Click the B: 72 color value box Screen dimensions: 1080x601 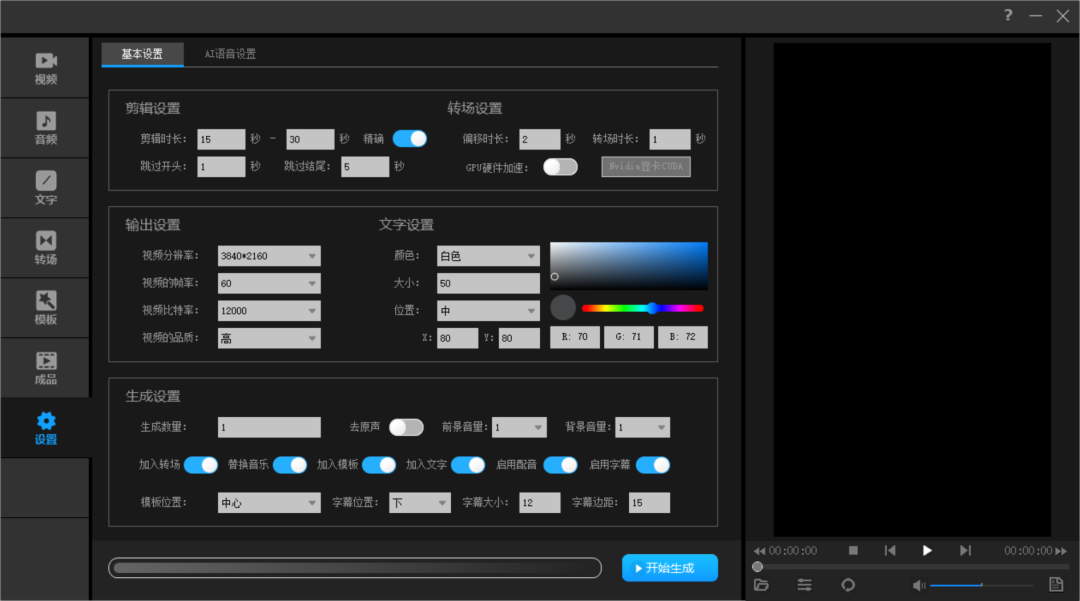tap(683, 337)
